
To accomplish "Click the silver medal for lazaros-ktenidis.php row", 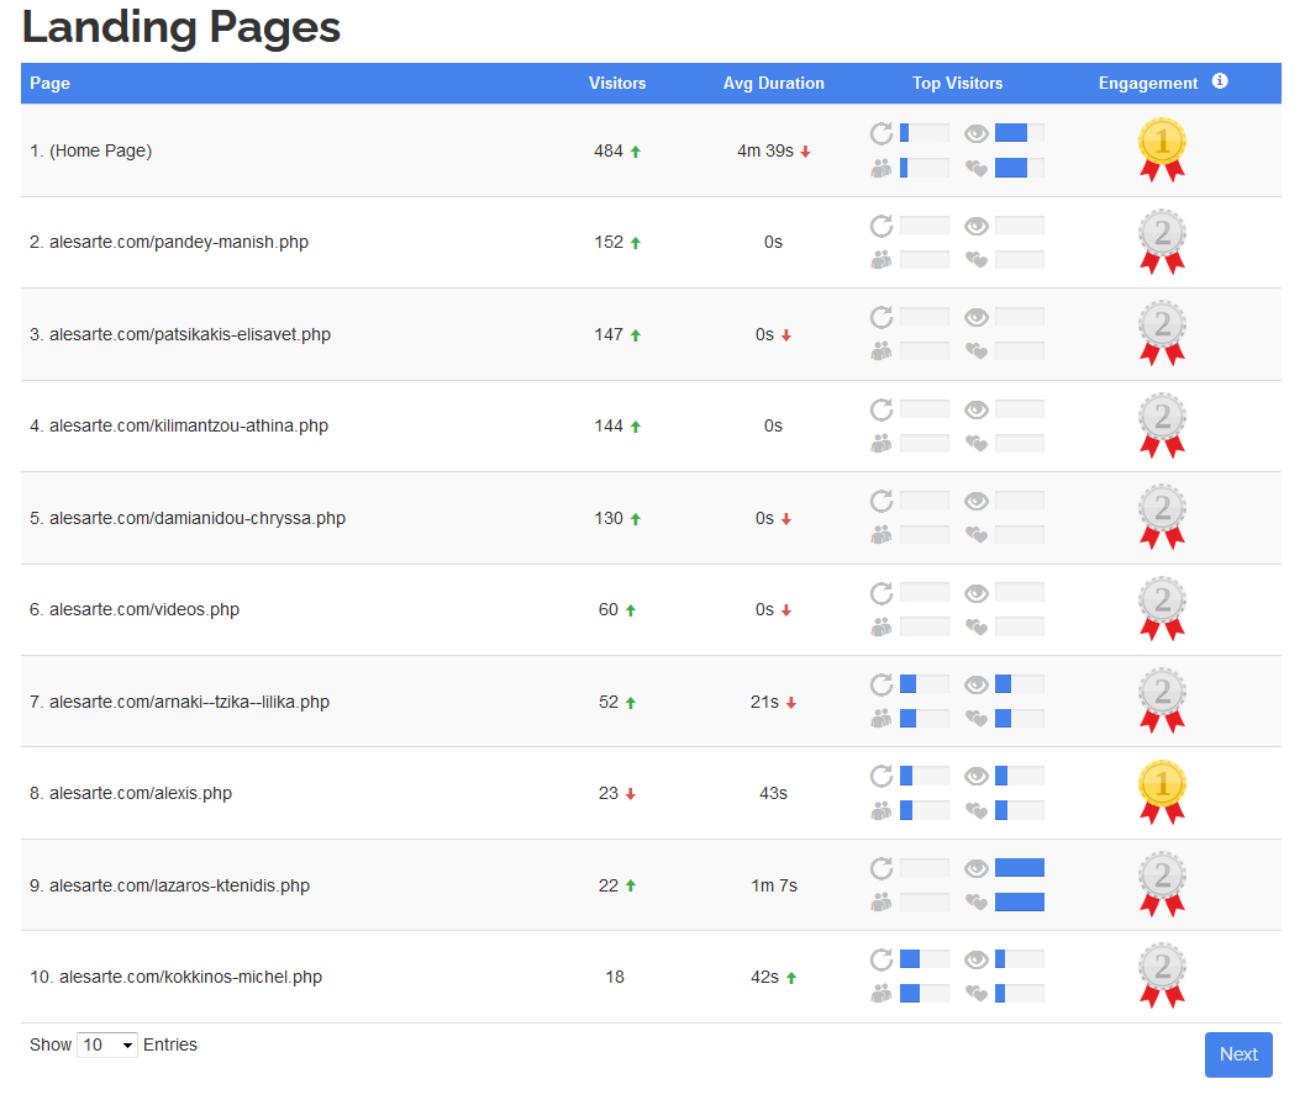I will pos(1162,885).
